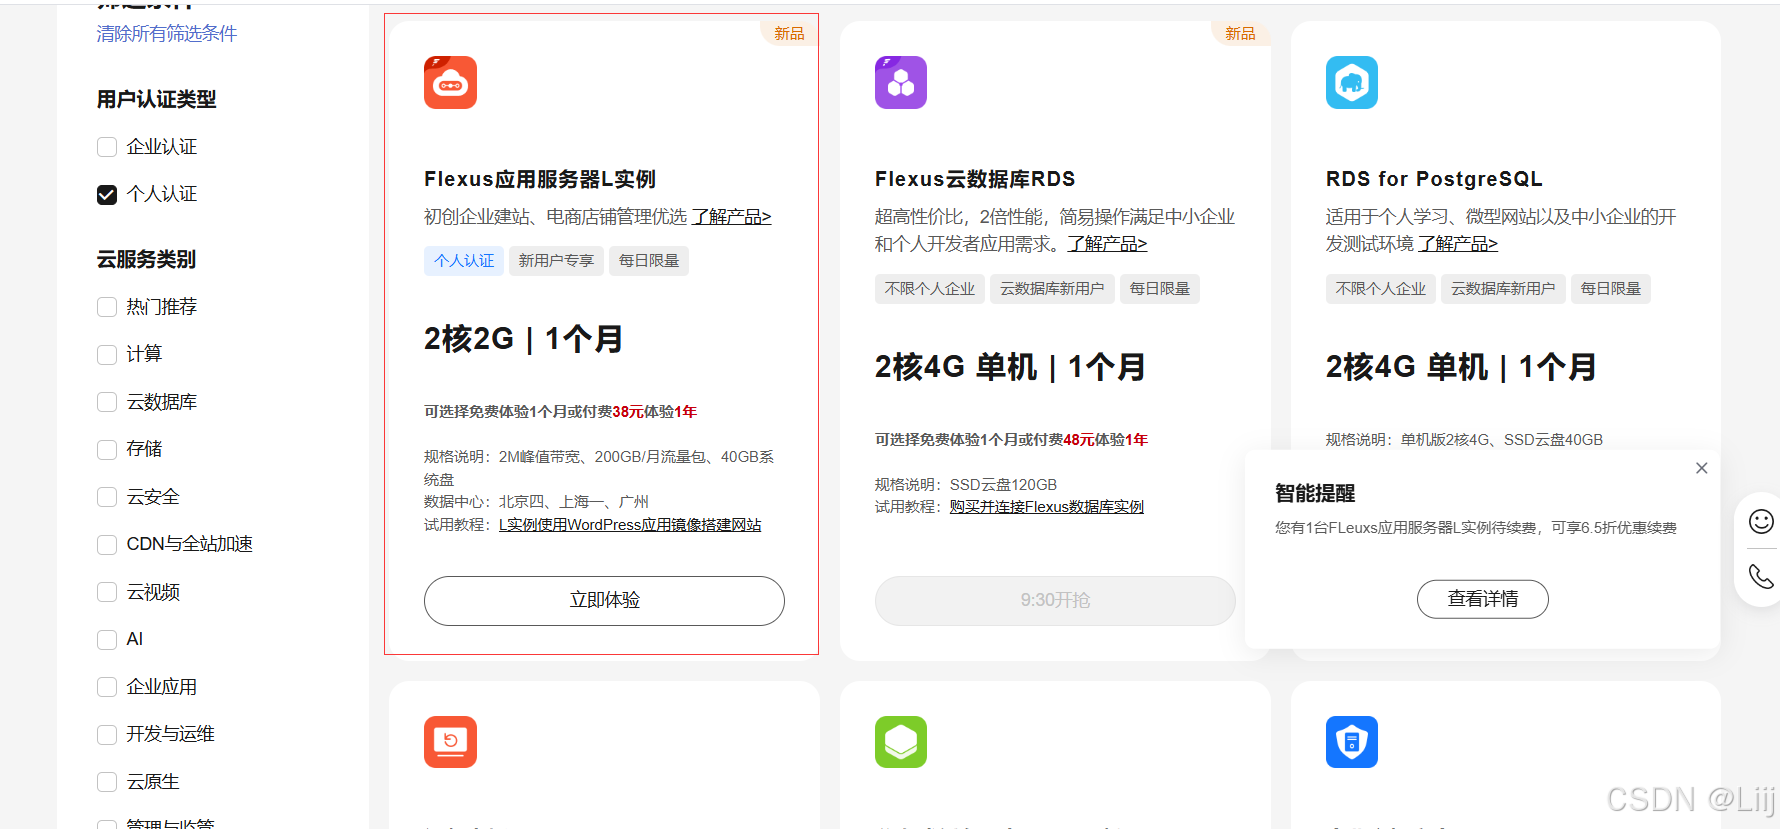Click the purple Flexus RDS database icon

[901, 82]
